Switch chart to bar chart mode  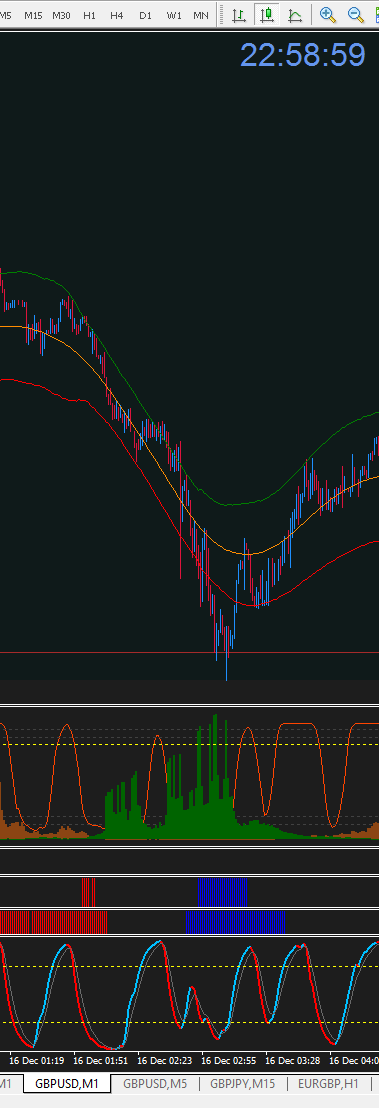(x=240, y=14)
